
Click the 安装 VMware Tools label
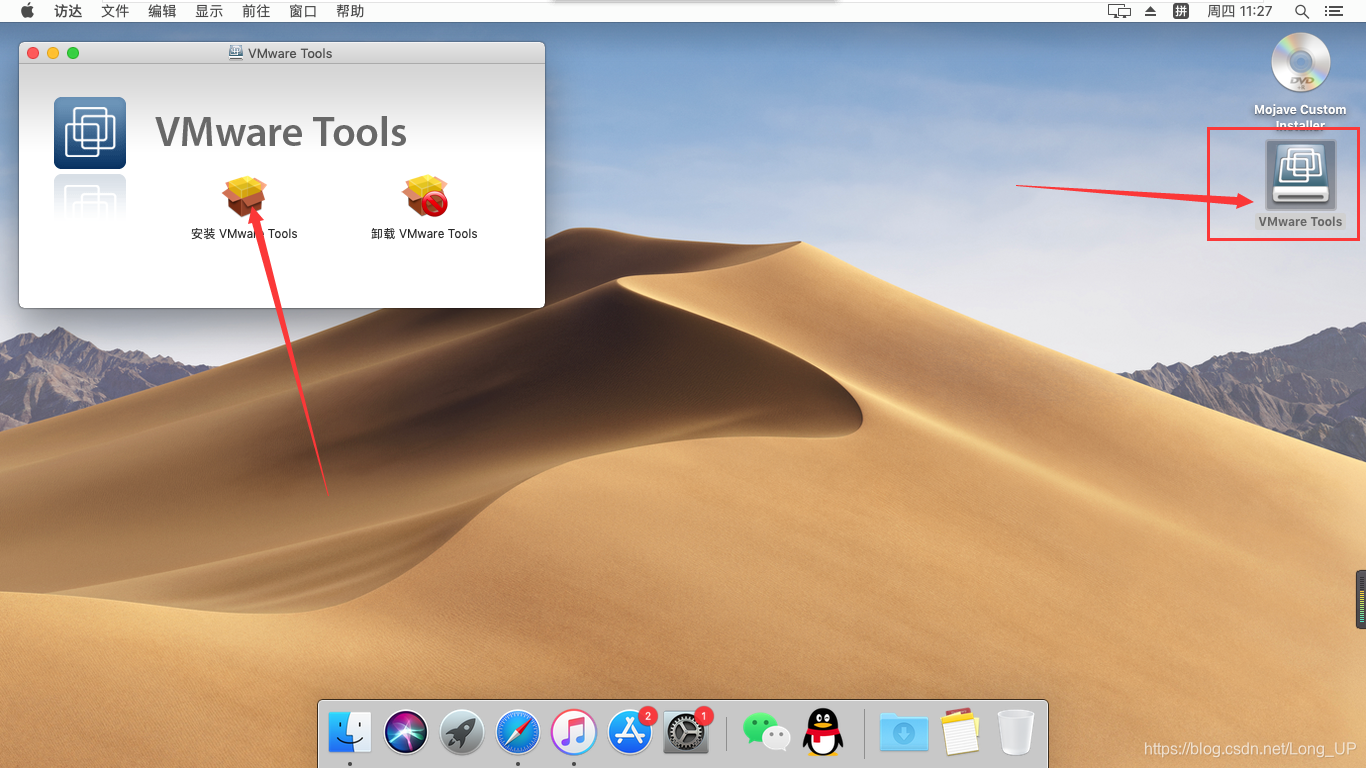244,234
